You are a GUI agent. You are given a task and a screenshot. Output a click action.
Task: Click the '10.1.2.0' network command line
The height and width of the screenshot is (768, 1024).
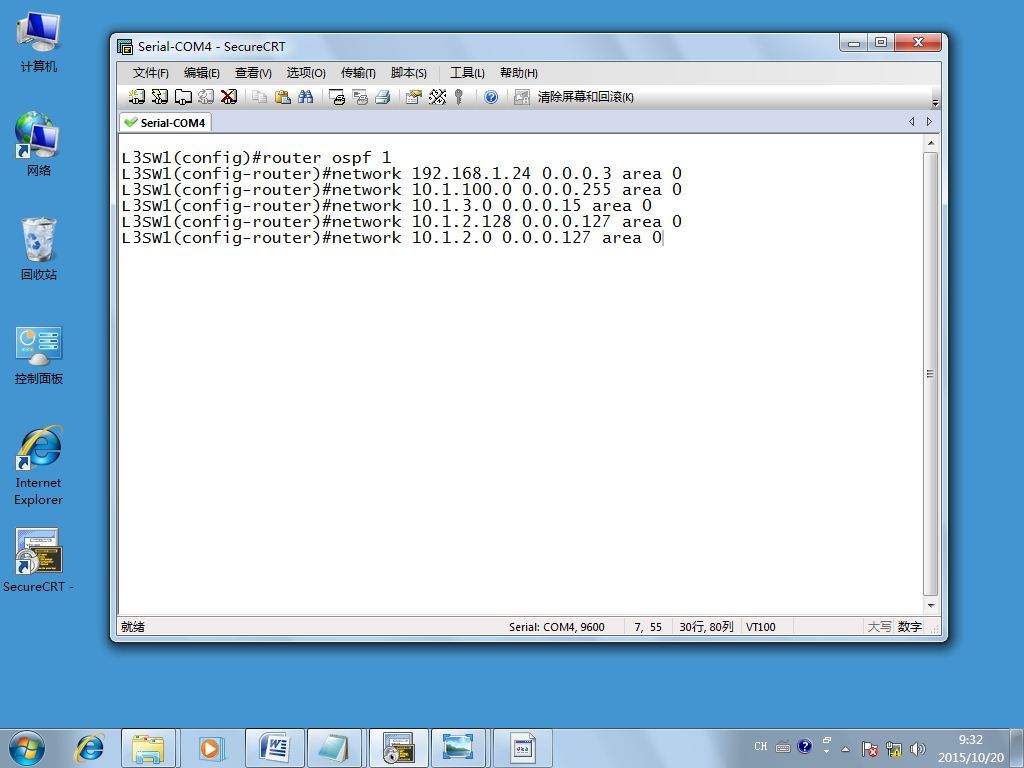coord(392,238)
